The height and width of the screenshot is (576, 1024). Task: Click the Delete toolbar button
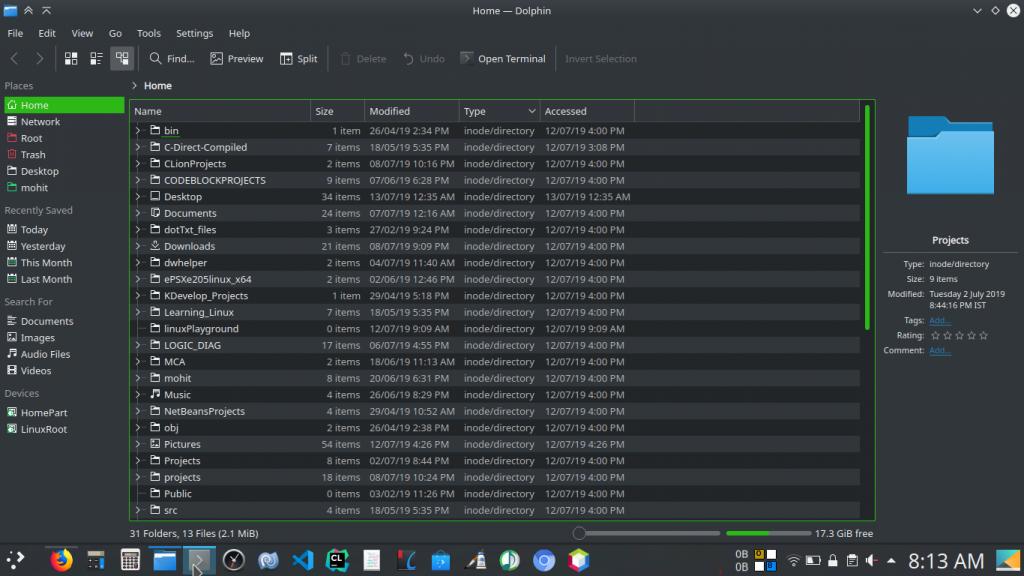[x=363, y=59]
